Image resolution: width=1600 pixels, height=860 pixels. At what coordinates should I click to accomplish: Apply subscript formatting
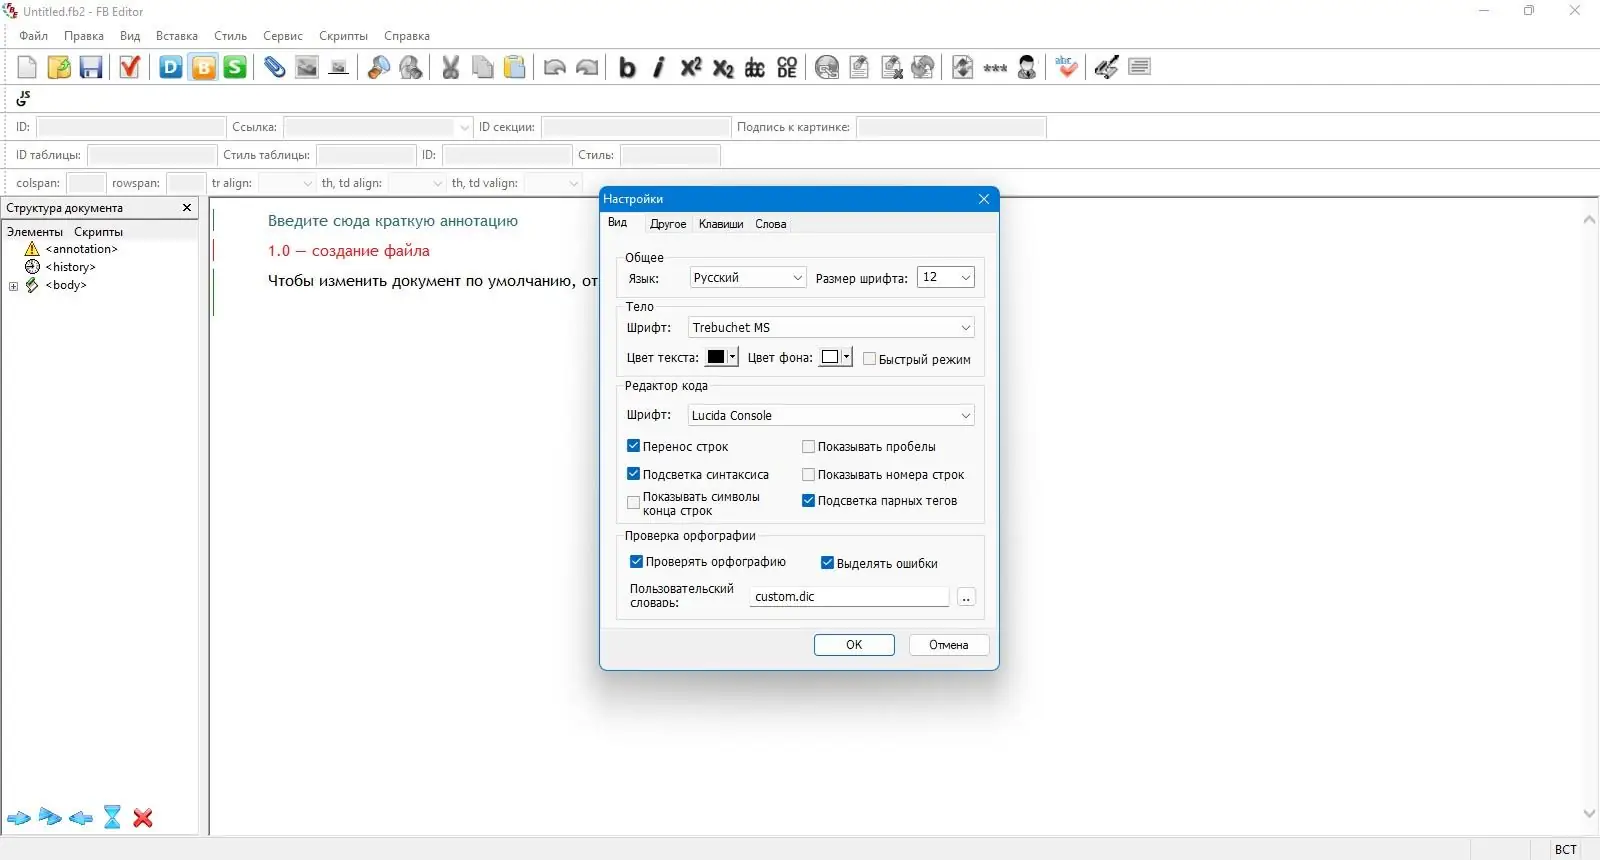coord(723,67)
